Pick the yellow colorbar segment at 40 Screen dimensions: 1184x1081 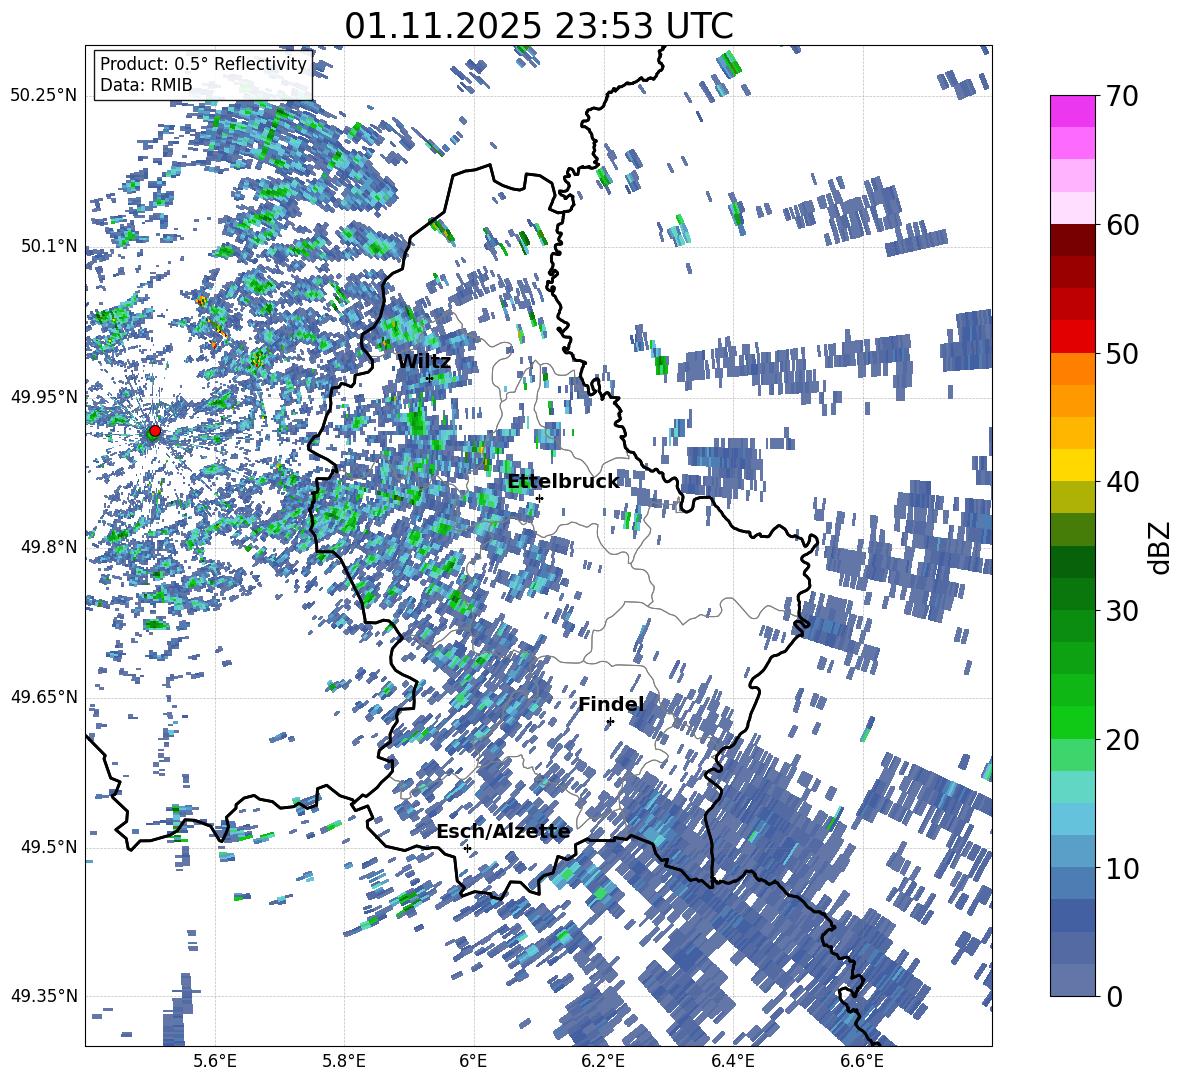pos(1072,466)
